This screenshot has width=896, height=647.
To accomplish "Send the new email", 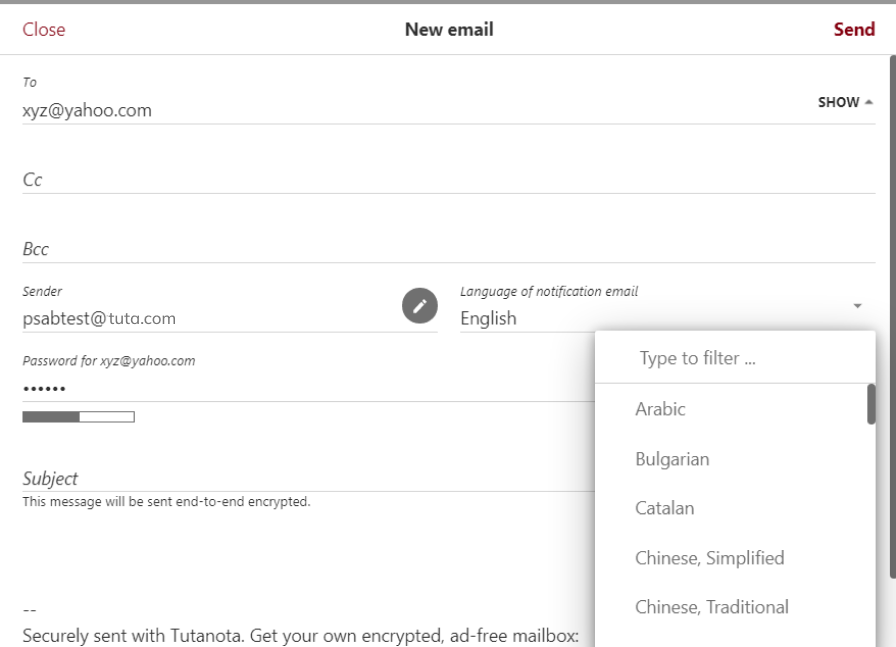I will [854, 30].
